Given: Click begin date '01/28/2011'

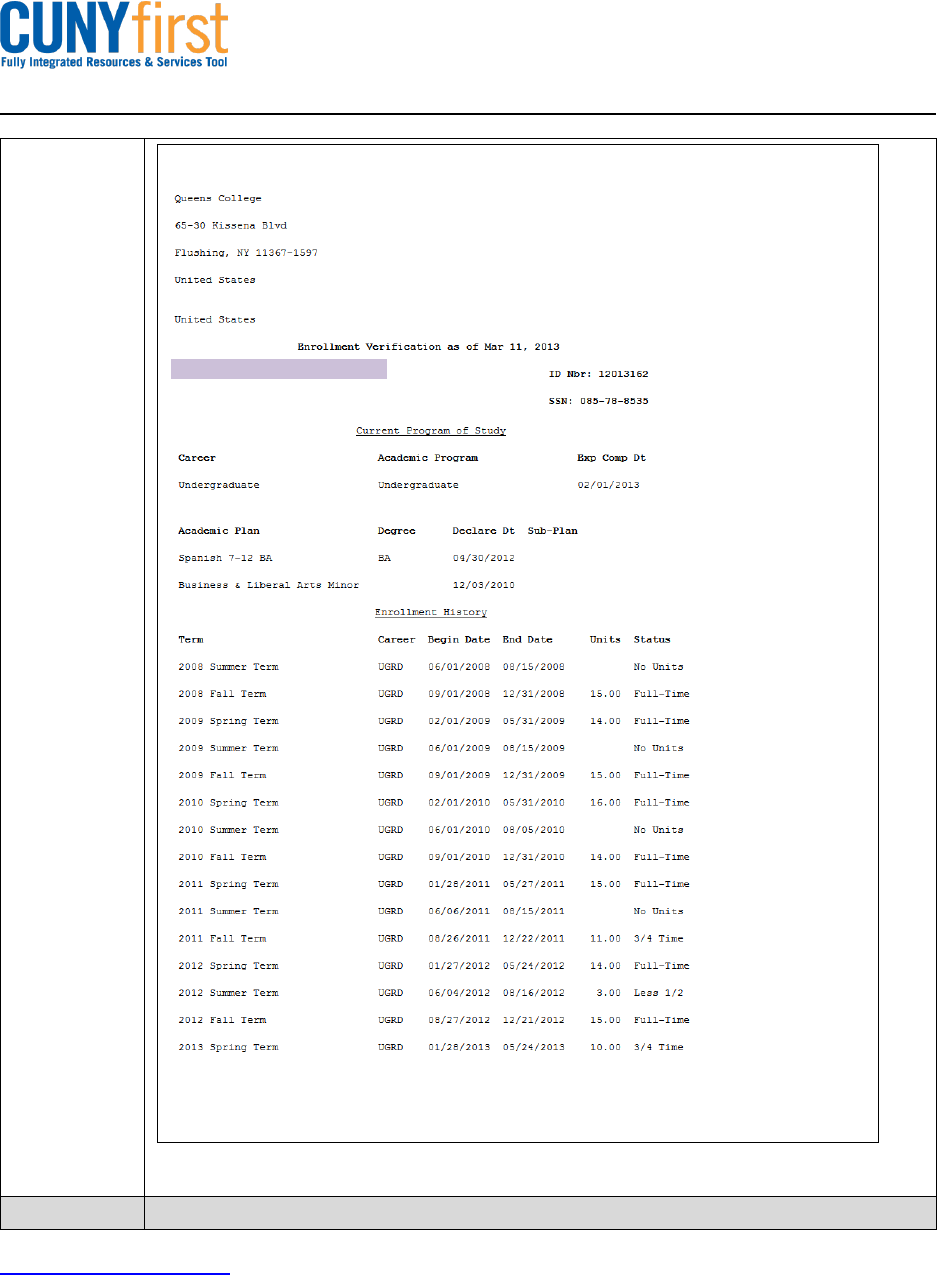Looking at the screenshot, I should [459, 884].
